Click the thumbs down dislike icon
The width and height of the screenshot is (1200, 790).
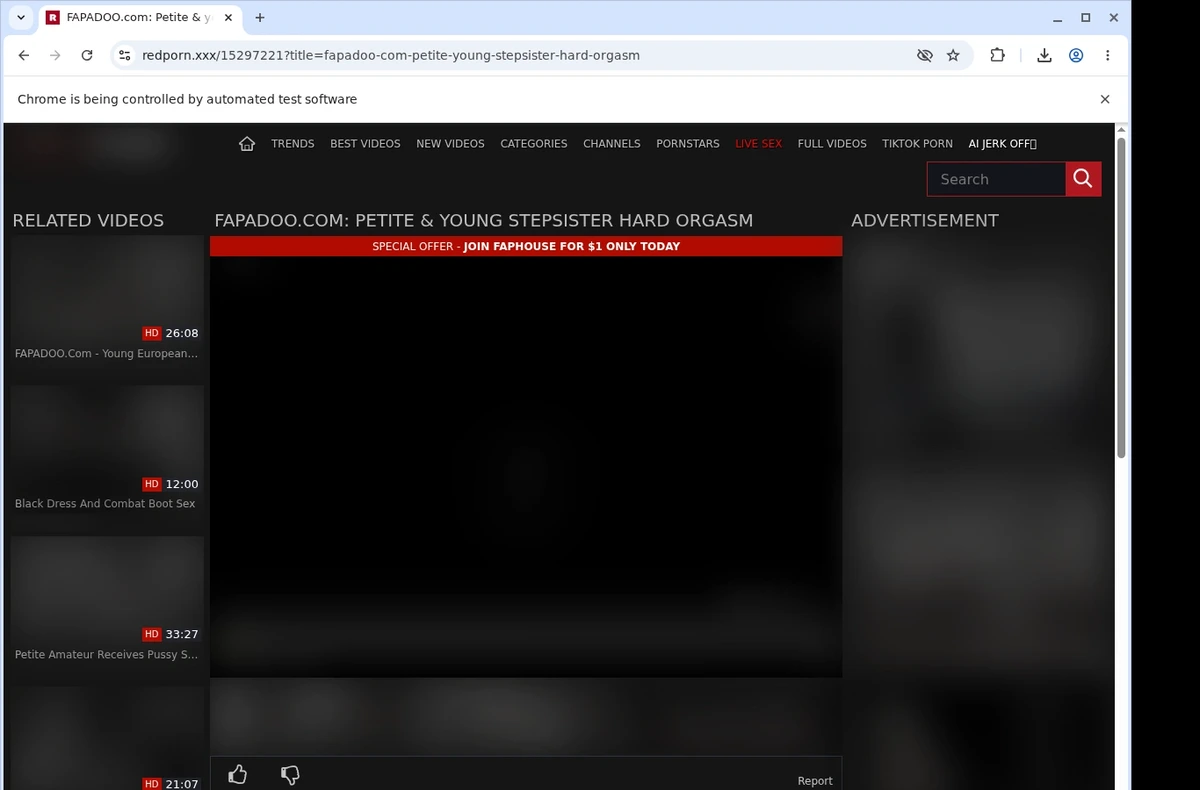pos(290,774)
